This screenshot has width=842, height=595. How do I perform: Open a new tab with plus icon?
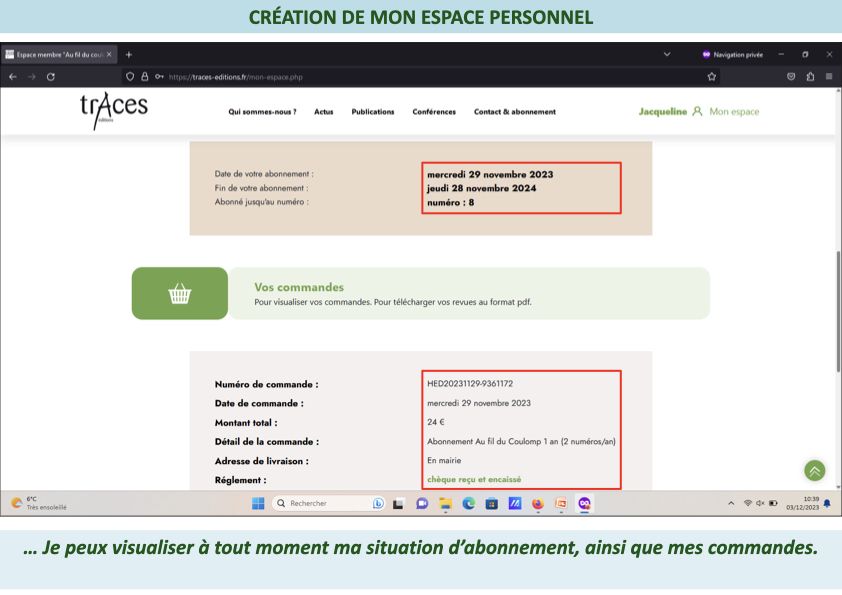coord(128,55)
